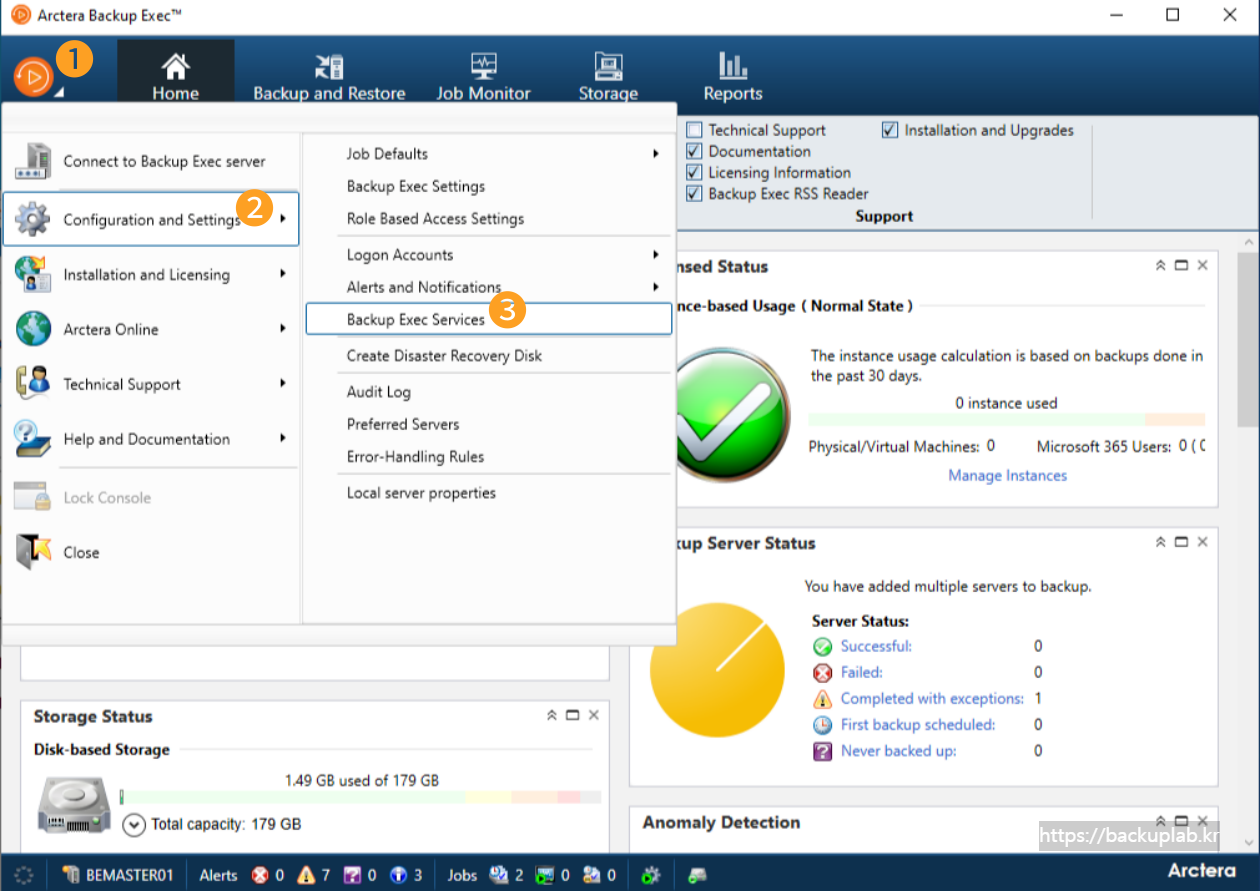Expand Installation and Licensing submenu arrow
Screen dimensions: 1260x891
(x=284, y=274)
